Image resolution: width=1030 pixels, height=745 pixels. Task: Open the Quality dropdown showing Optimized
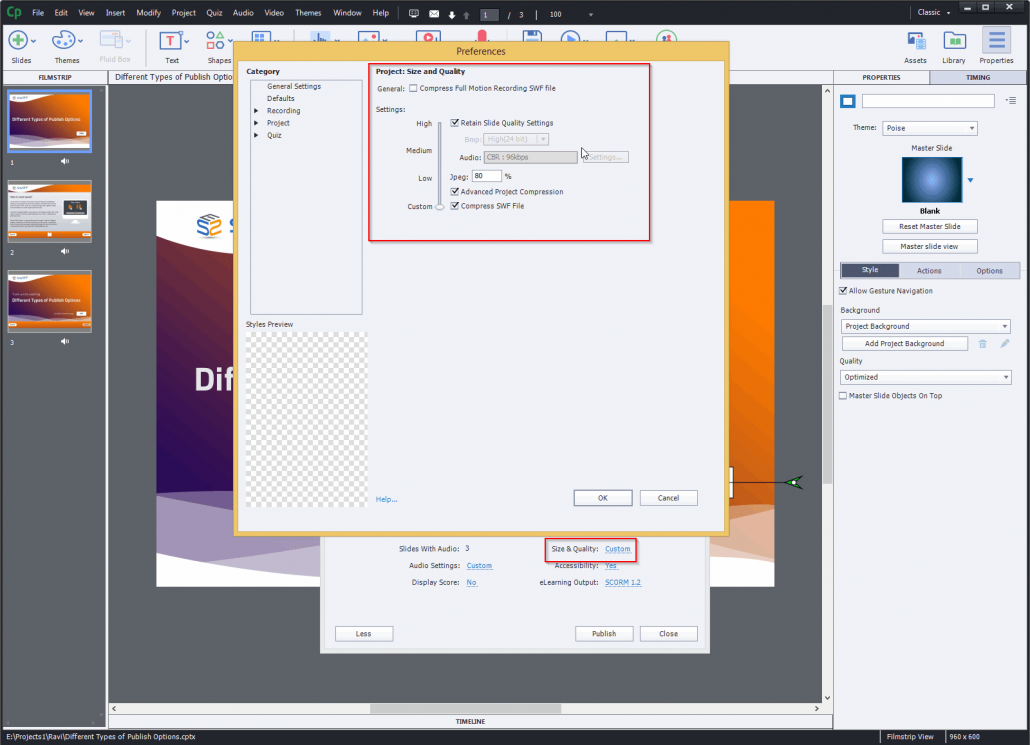[x=925, y=377]
